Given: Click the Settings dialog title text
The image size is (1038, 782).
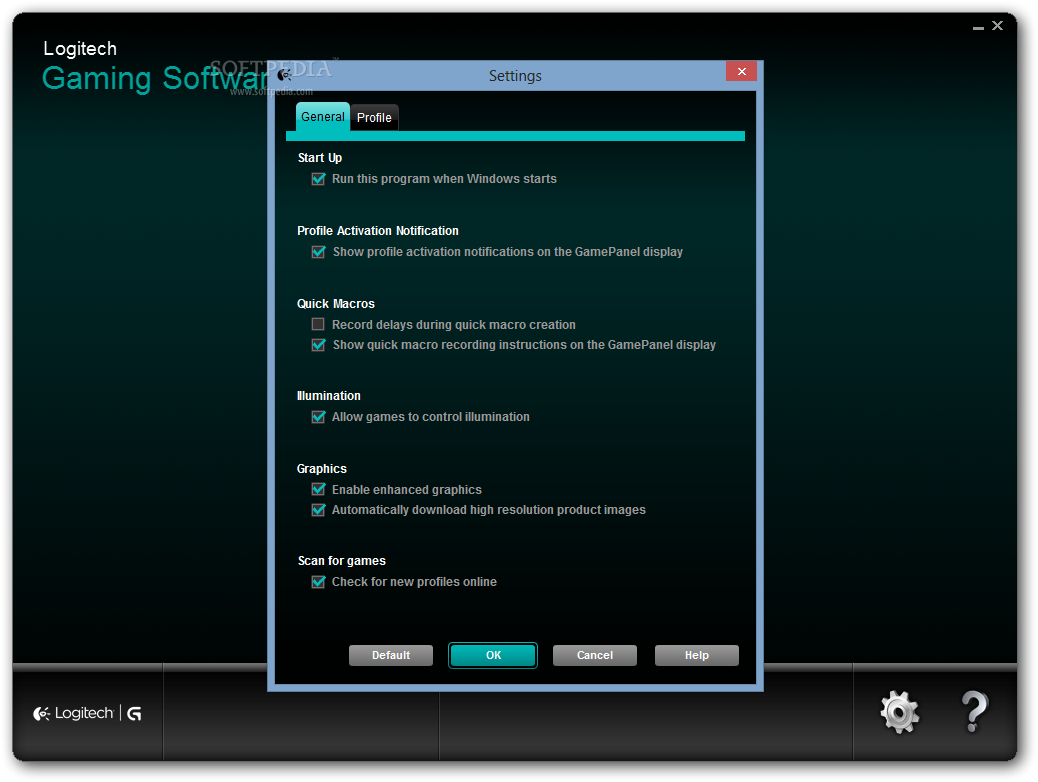Looking at the screenshot, I should point(515,76).
